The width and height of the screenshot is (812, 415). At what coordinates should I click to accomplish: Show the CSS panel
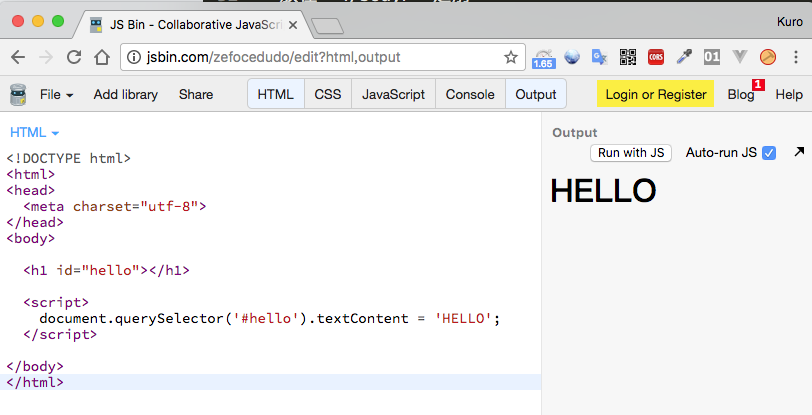(x=328, y=94)
